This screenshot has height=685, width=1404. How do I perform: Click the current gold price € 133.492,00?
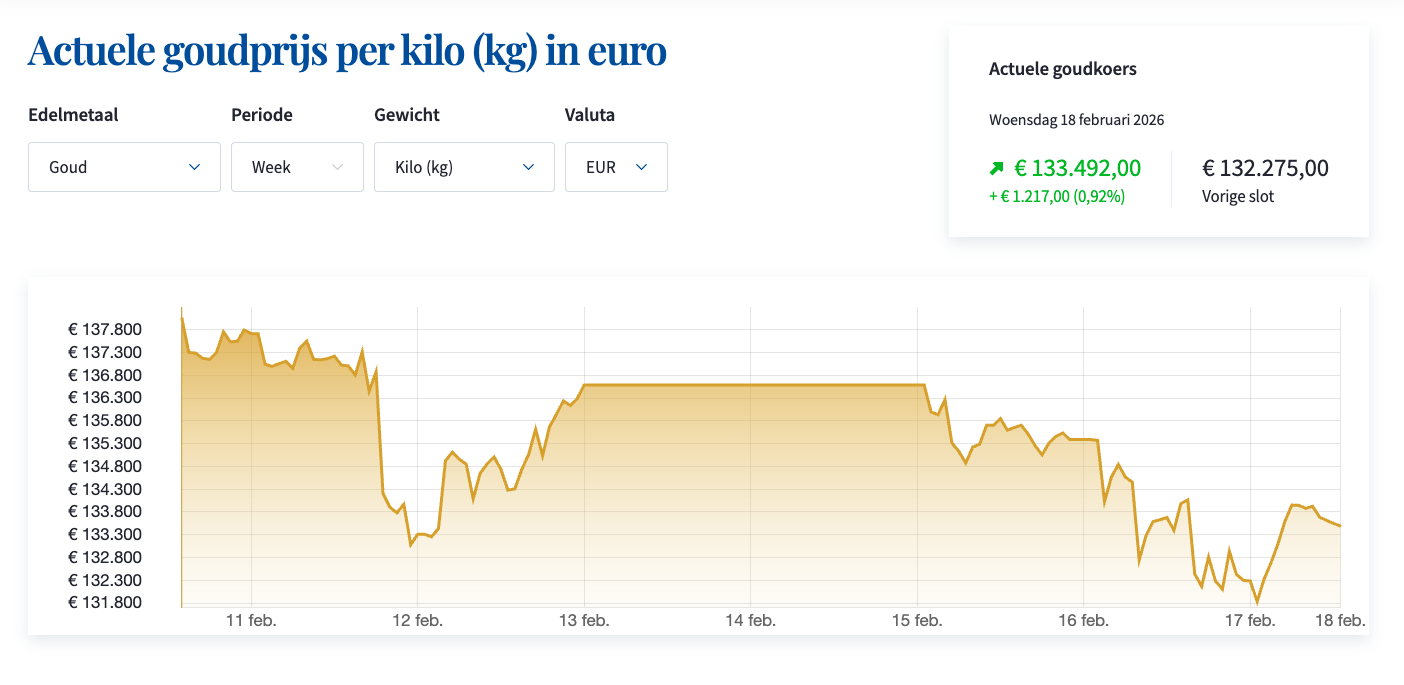(1077, 168)
